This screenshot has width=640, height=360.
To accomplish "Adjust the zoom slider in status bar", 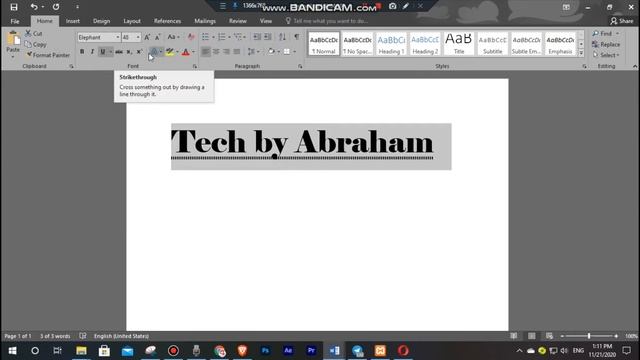I will pos(589,336).
